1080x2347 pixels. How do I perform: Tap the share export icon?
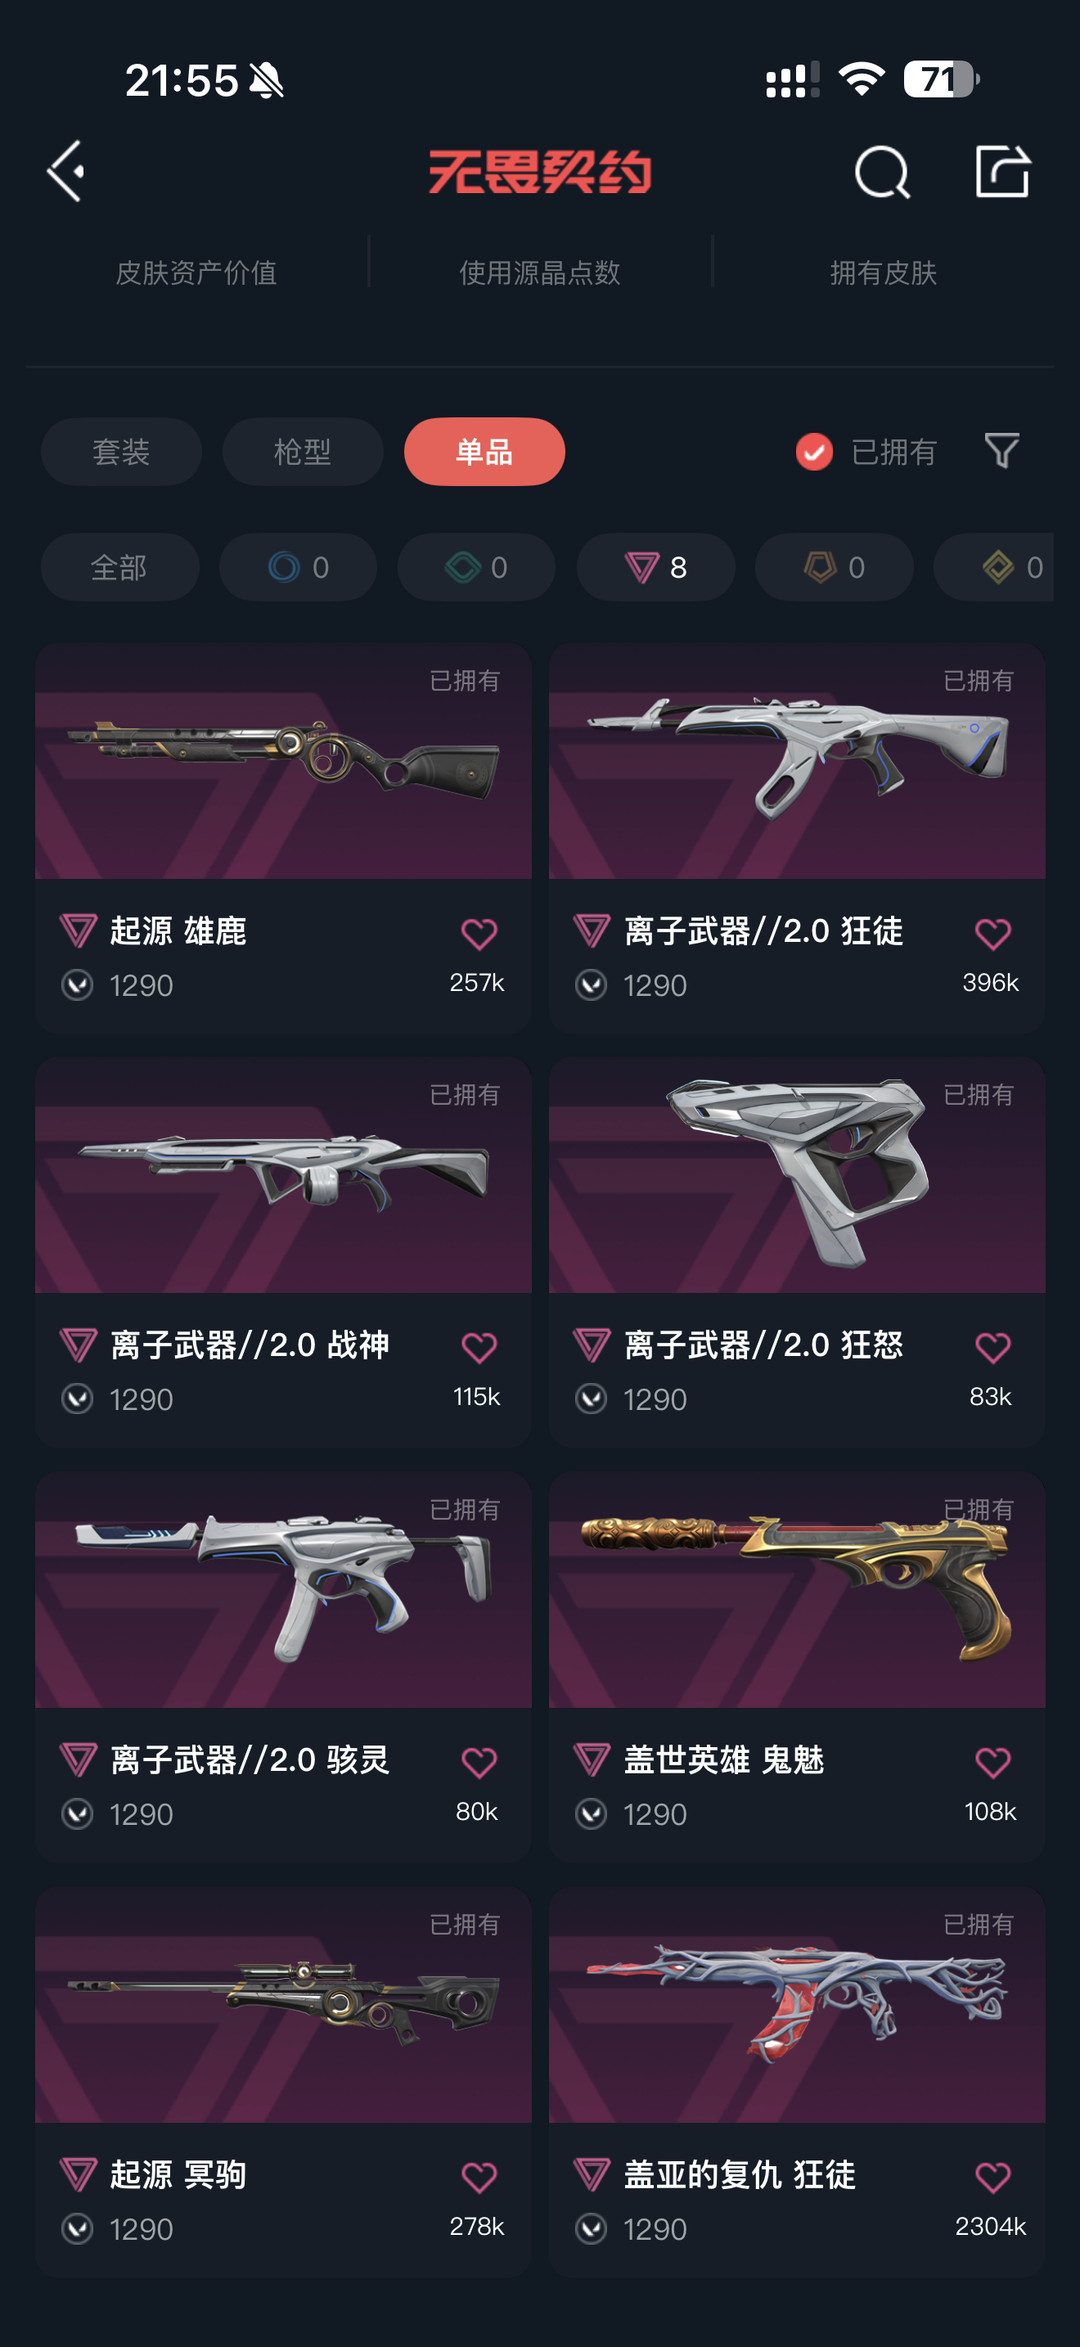[x=1002, y=171]
